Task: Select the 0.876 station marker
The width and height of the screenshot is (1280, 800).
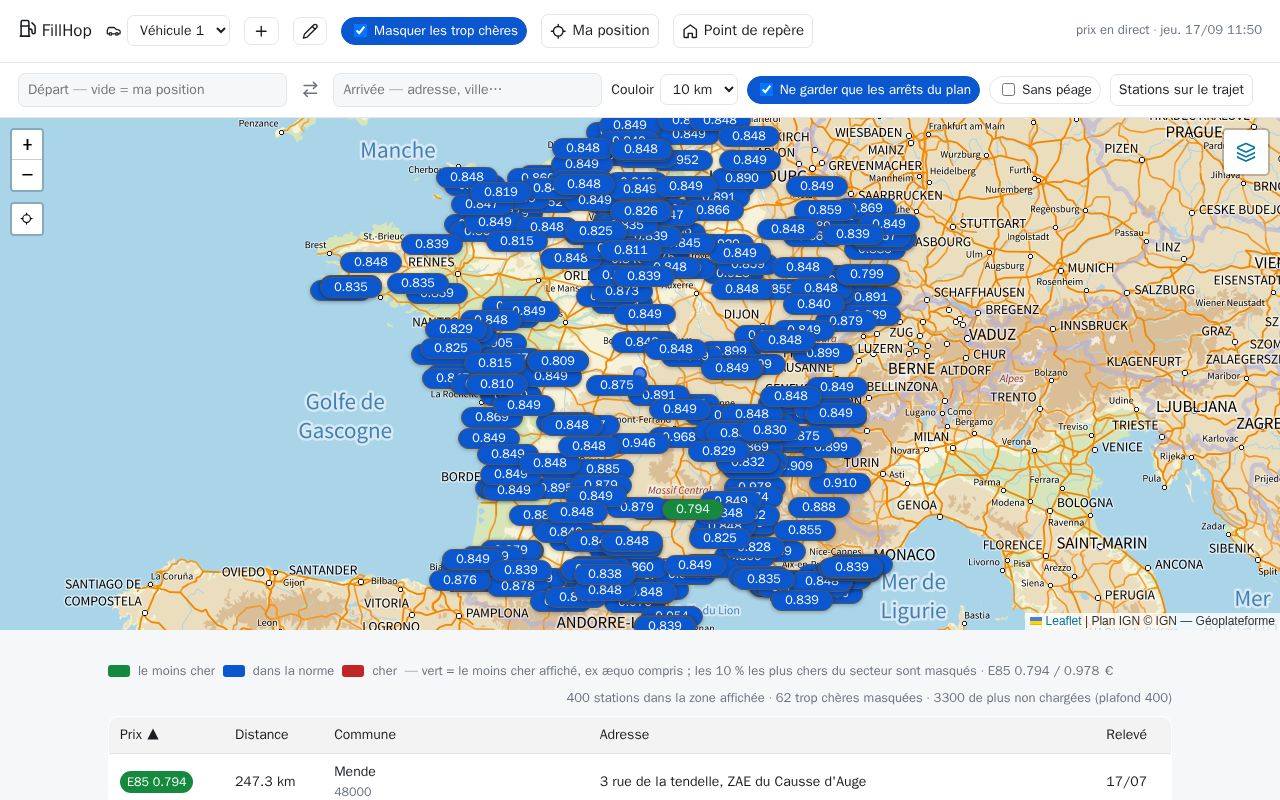Action: coord(460,580)
